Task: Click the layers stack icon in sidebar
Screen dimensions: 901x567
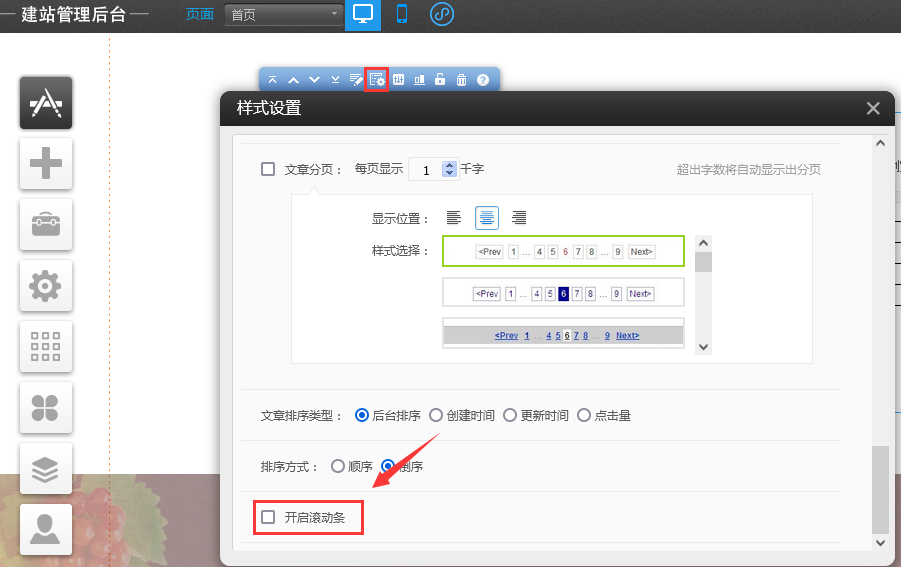Action: coord(46,468)
